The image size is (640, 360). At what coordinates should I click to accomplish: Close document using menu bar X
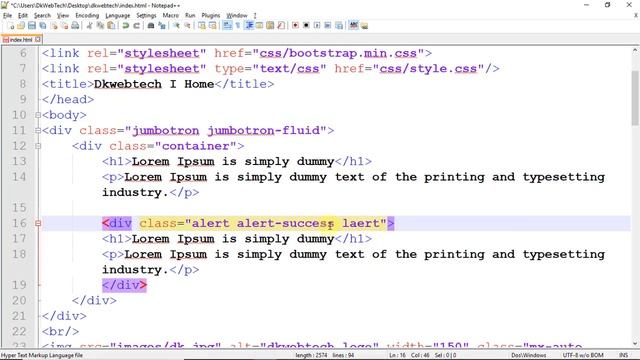[636, 16]
